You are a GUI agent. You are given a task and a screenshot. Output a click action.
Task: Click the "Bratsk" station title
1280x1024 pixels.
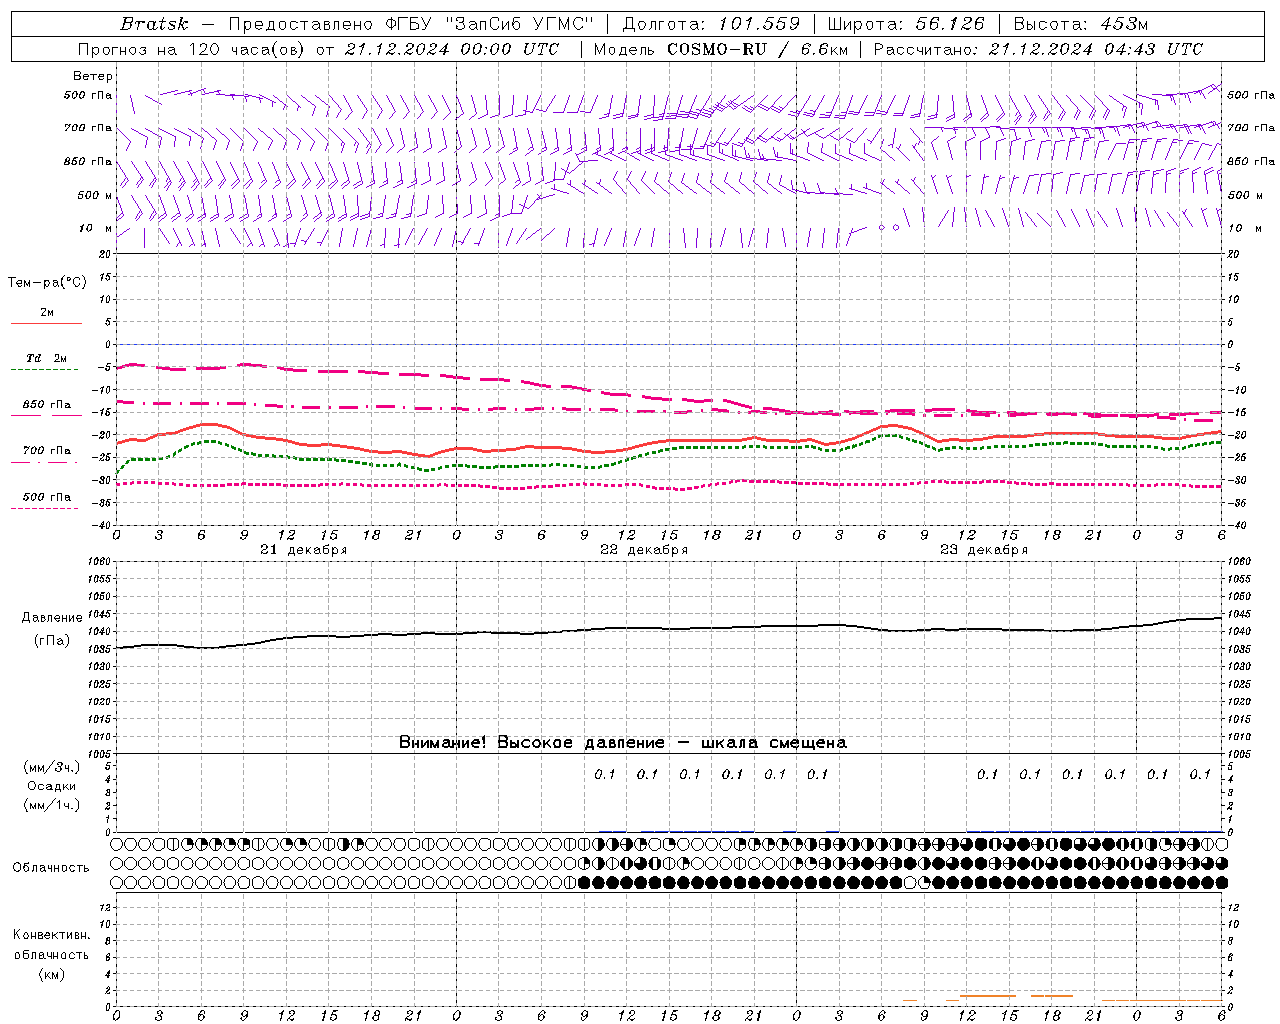(153, 24)
